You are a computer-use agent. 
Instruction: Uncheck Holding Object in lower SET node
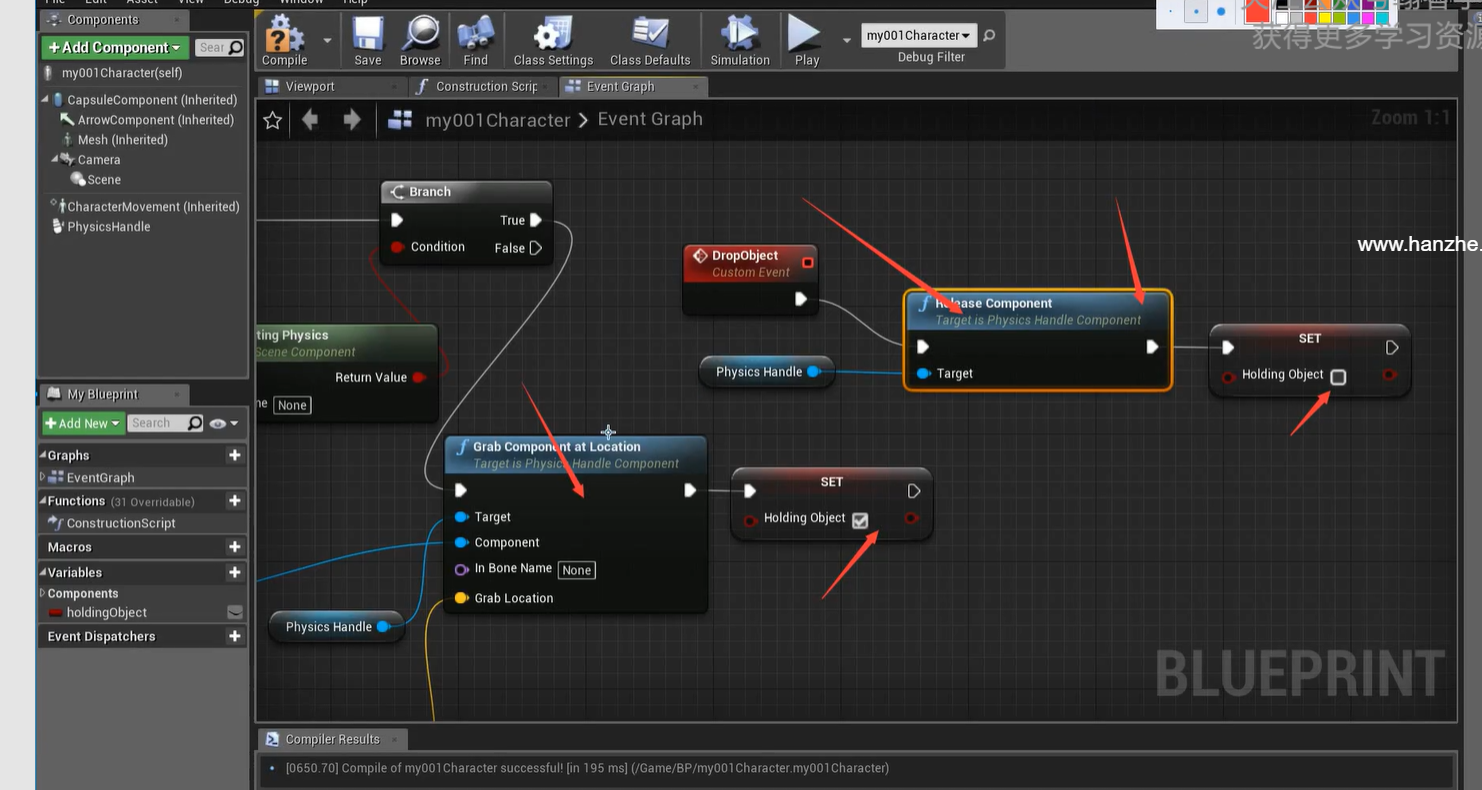point(860,520)
